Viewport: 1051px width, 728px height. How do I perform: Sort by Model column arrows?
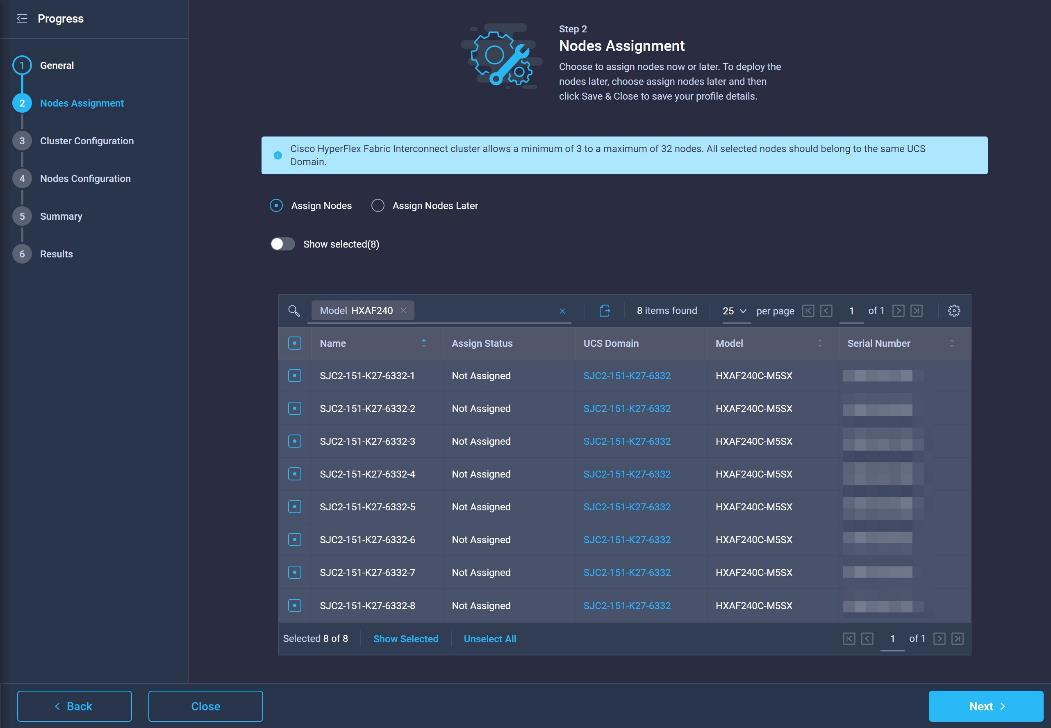coord(819,343)
